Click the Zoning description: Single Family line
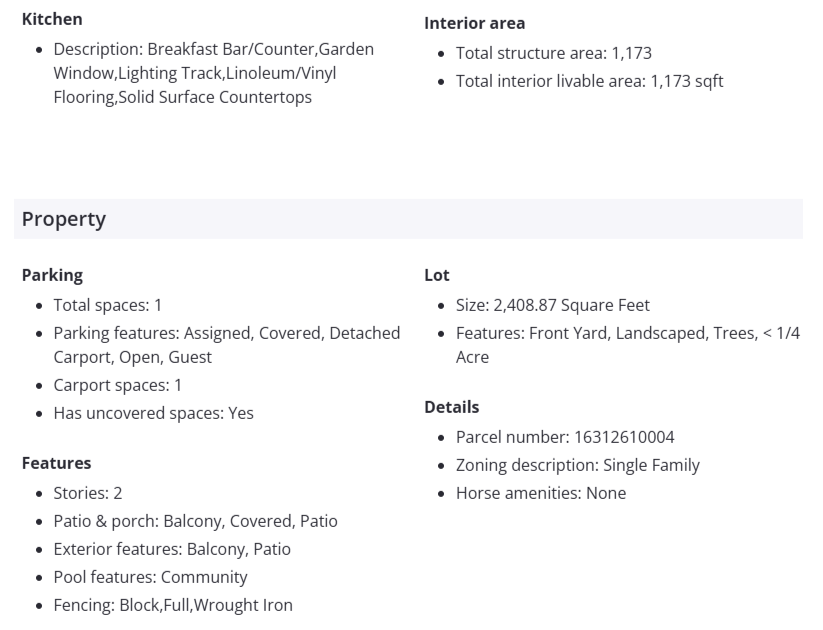This screenshot has width=823, height=630. pos(577,465)
